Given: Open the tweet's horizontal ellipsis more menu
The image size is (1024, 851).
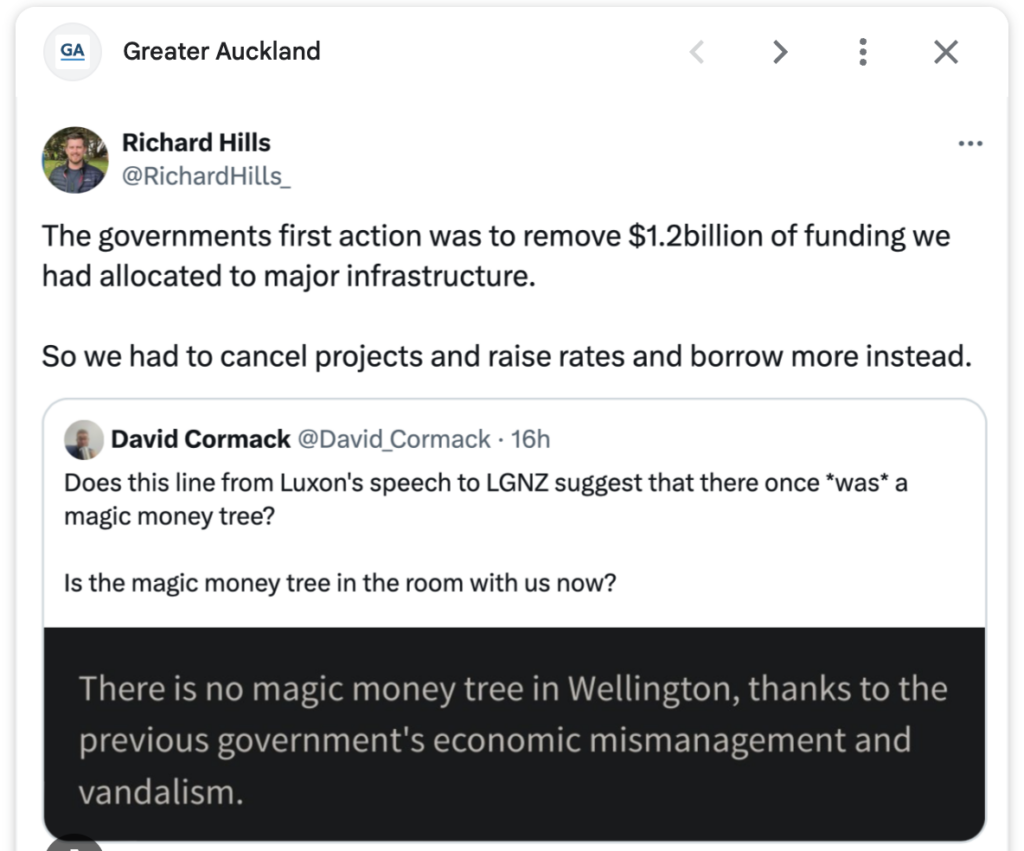Looking at the screenshot, I should [x=970, y=144].
